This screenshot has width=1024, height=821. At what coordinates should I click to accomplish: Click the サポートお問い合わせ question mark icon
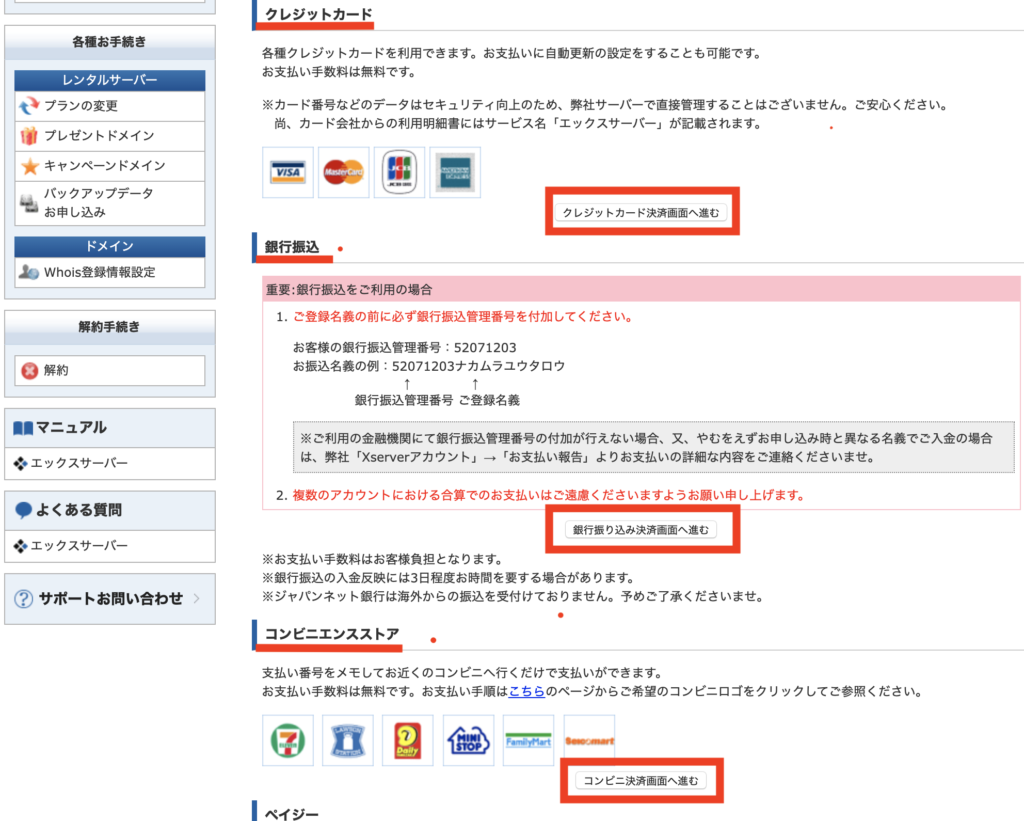(x=24, y=598)
